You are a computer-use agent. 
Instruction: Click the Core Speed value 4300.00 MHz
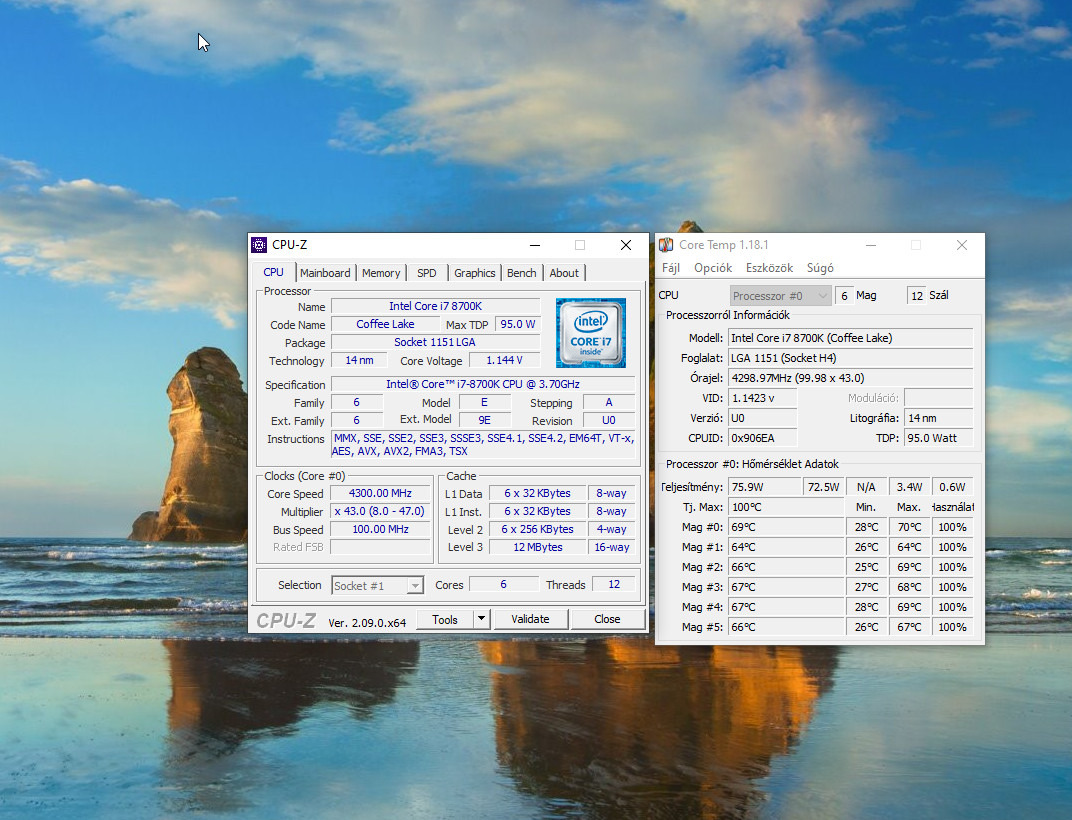click(380, 493)
